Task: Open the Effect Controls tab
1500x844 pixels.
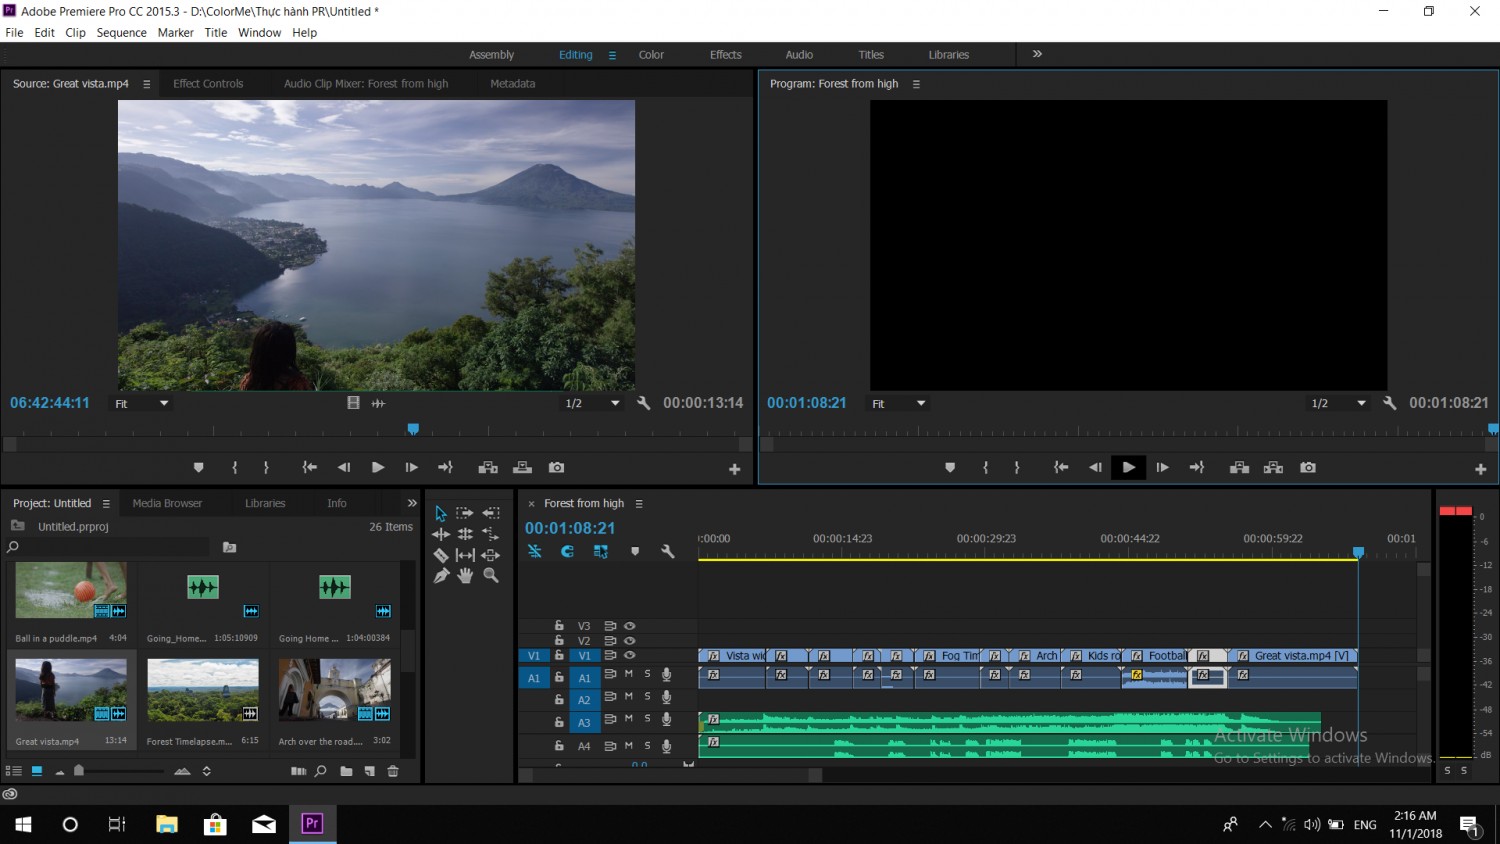Action: (208, 84)
